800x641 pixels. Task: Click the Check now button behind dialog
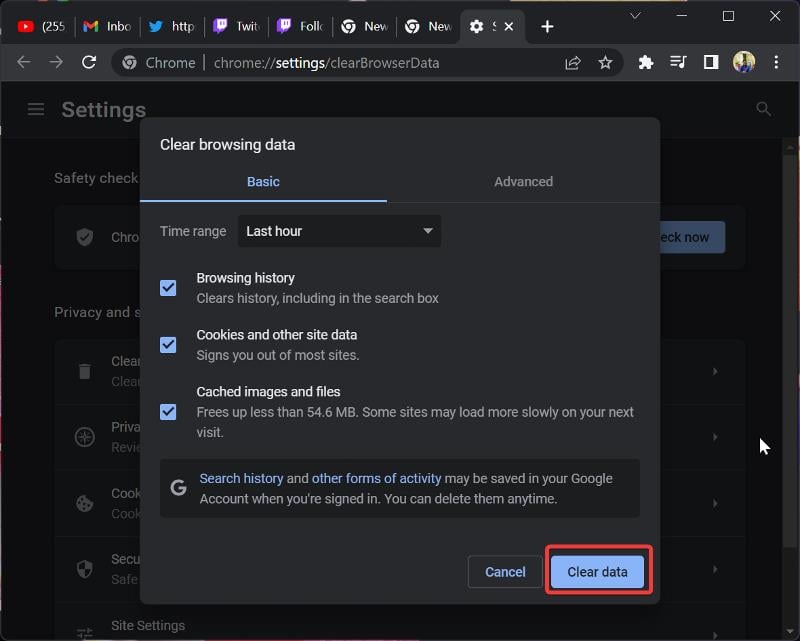pos(692,237)
